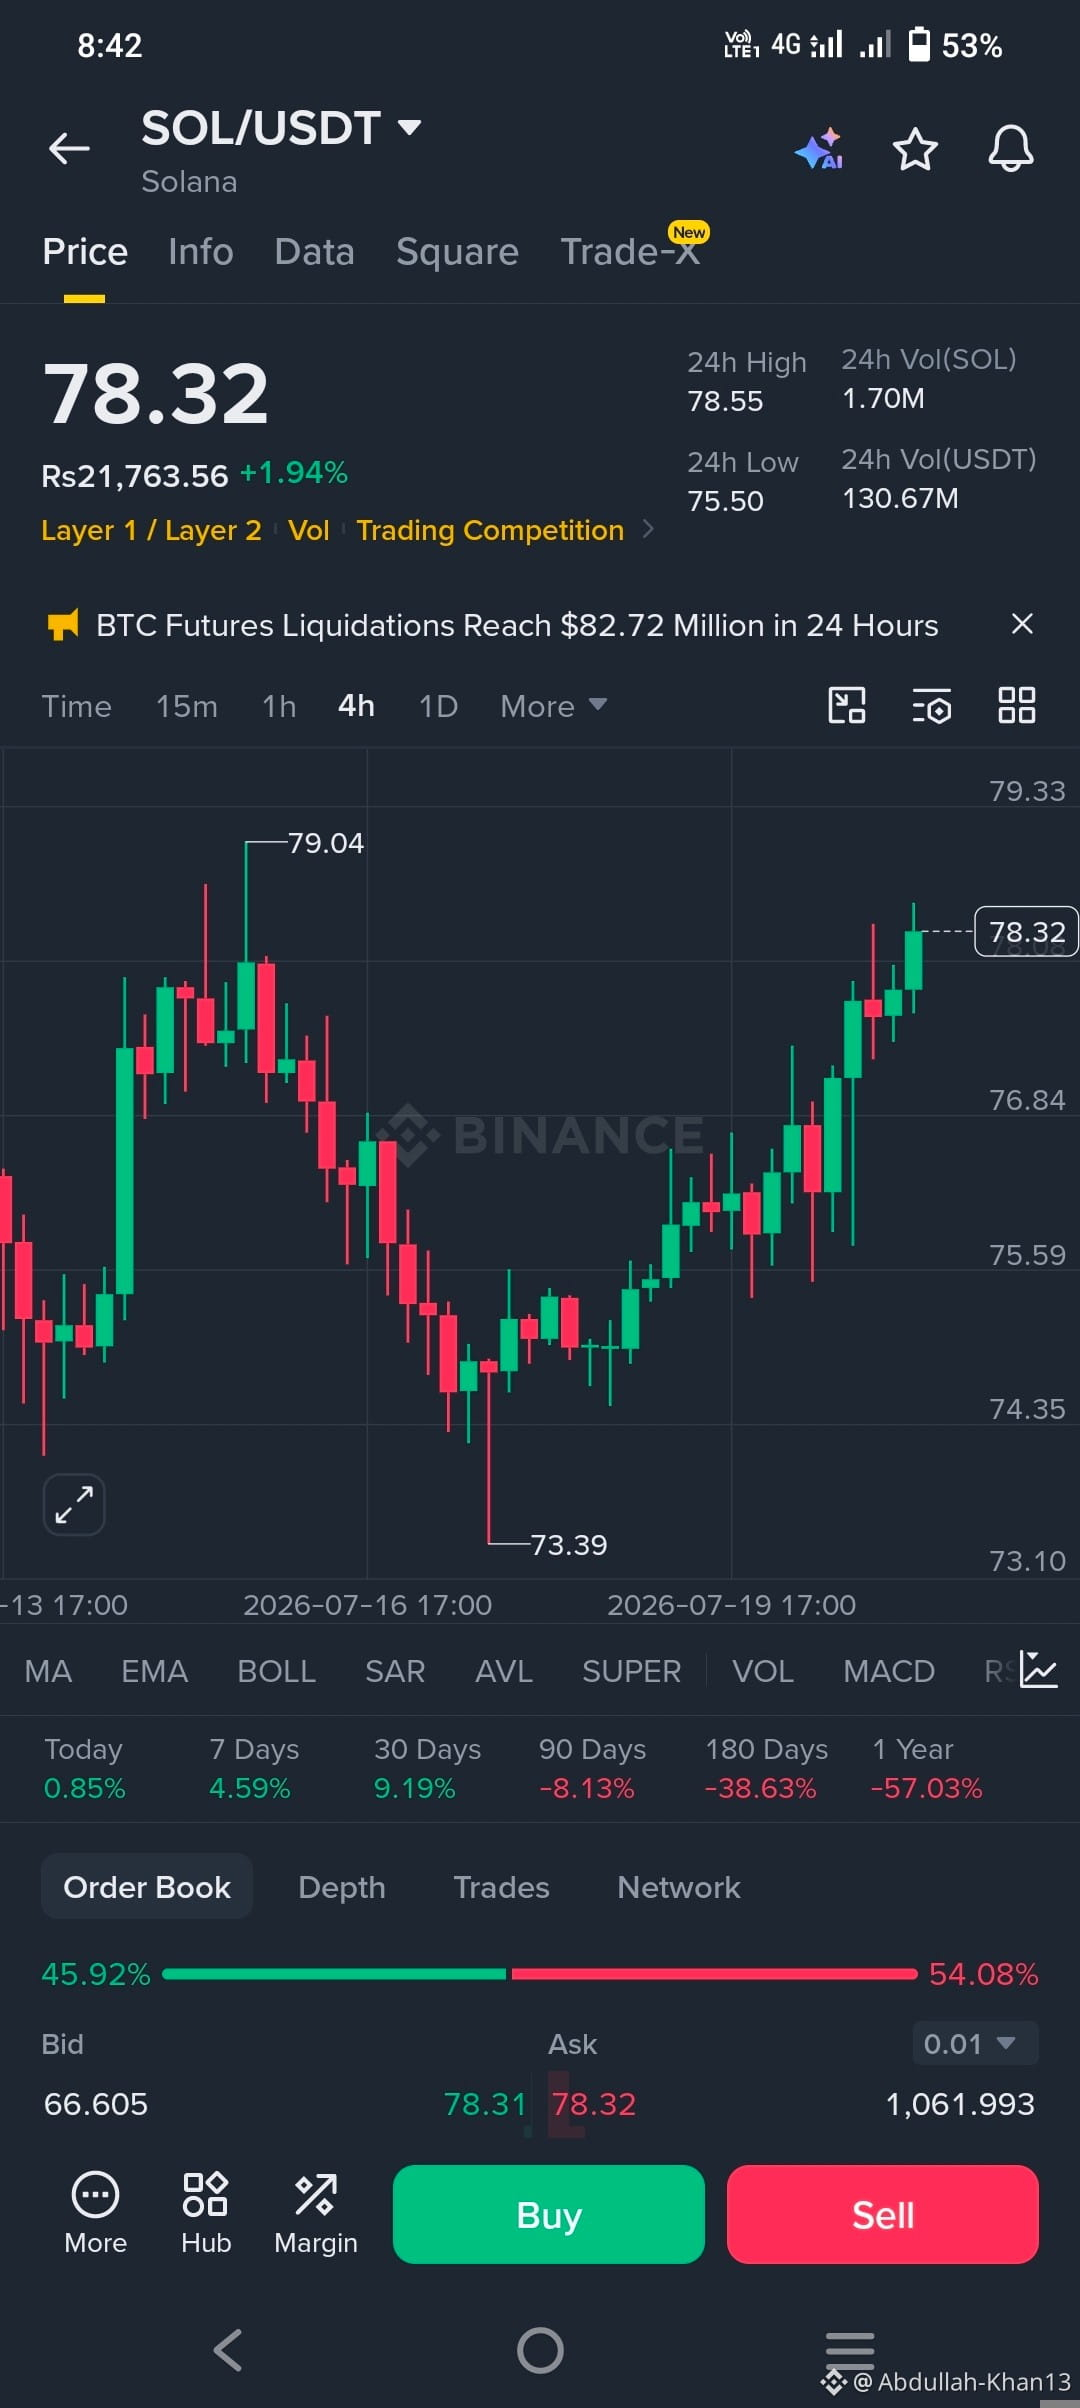Tap the 1 Year -57.03% performance
This screenshot has width=1080, height=2408.
(x=927, y=1768)
